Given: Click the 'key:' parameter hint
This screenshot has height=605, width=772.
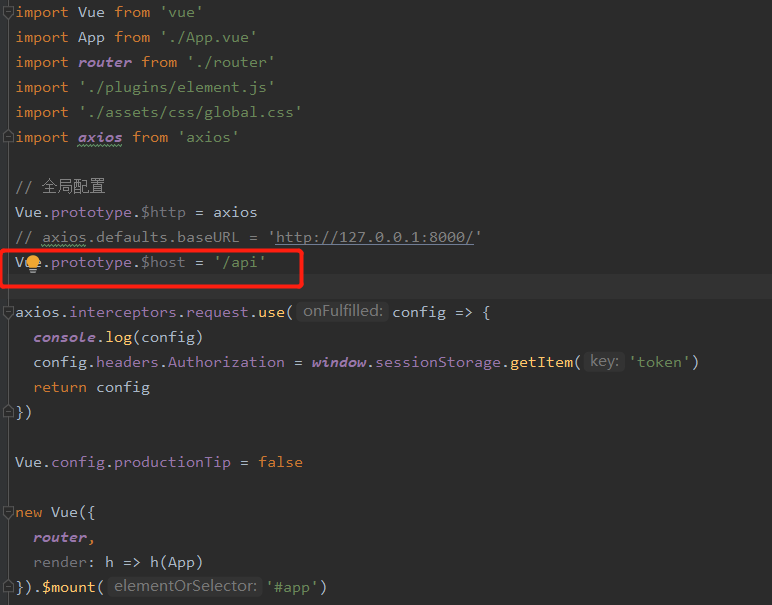Looking at the screenshot, I should [x=604, y=362].
